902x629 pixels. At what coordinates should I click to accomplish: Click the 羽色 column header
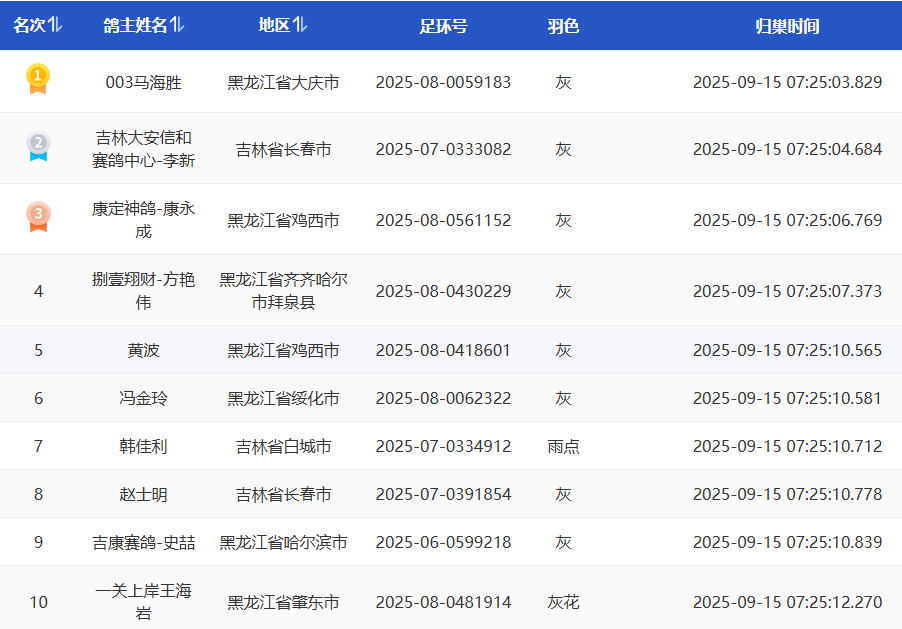click(563, 26)
